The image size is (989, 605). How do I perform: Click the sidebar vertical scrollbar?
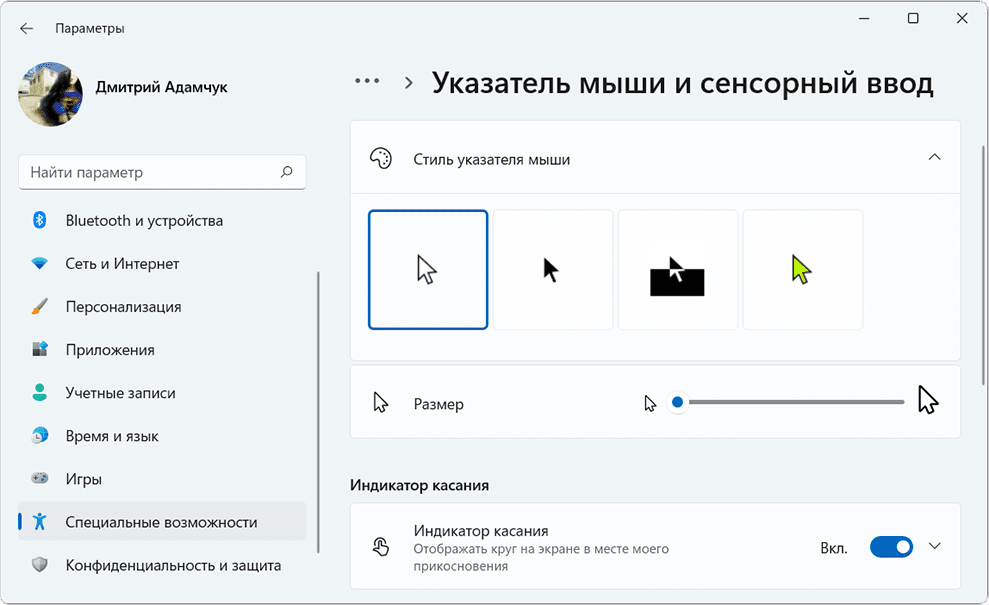tap(318, 411)
